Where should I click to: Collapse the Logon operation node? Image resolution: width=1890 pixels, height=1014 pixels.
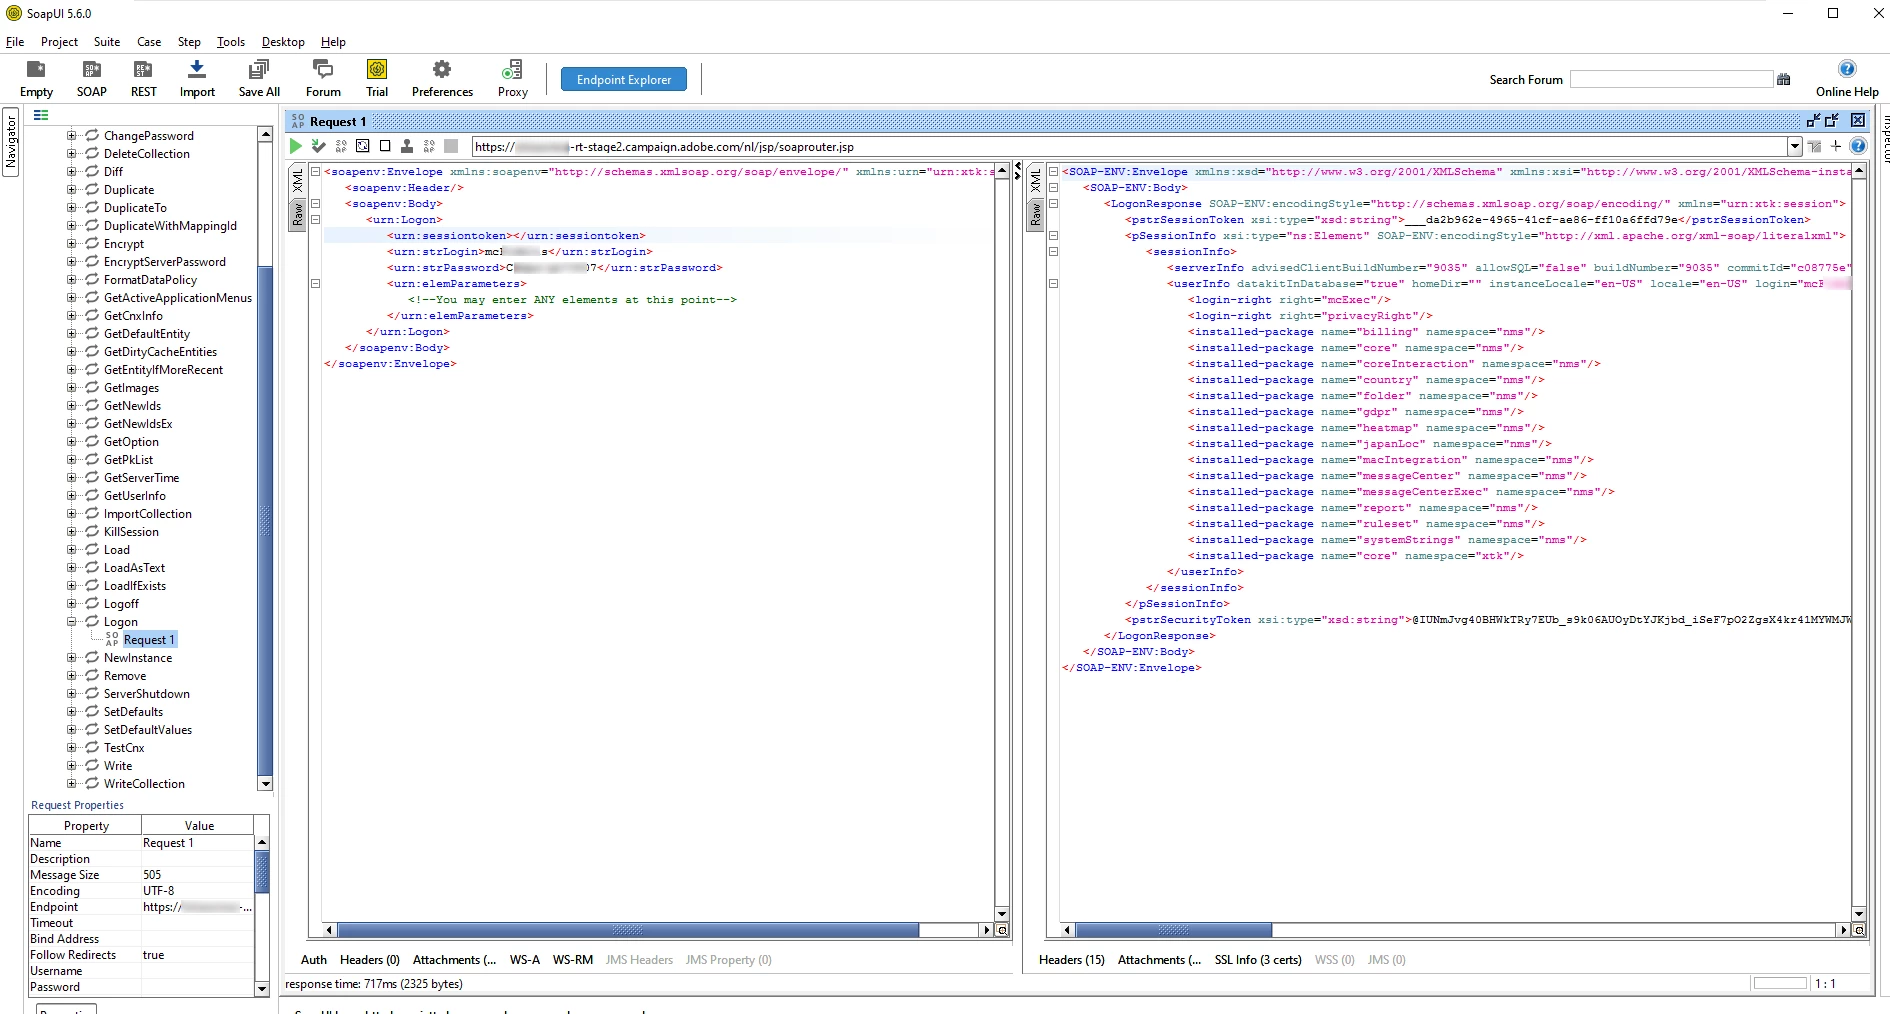[71, 622]
